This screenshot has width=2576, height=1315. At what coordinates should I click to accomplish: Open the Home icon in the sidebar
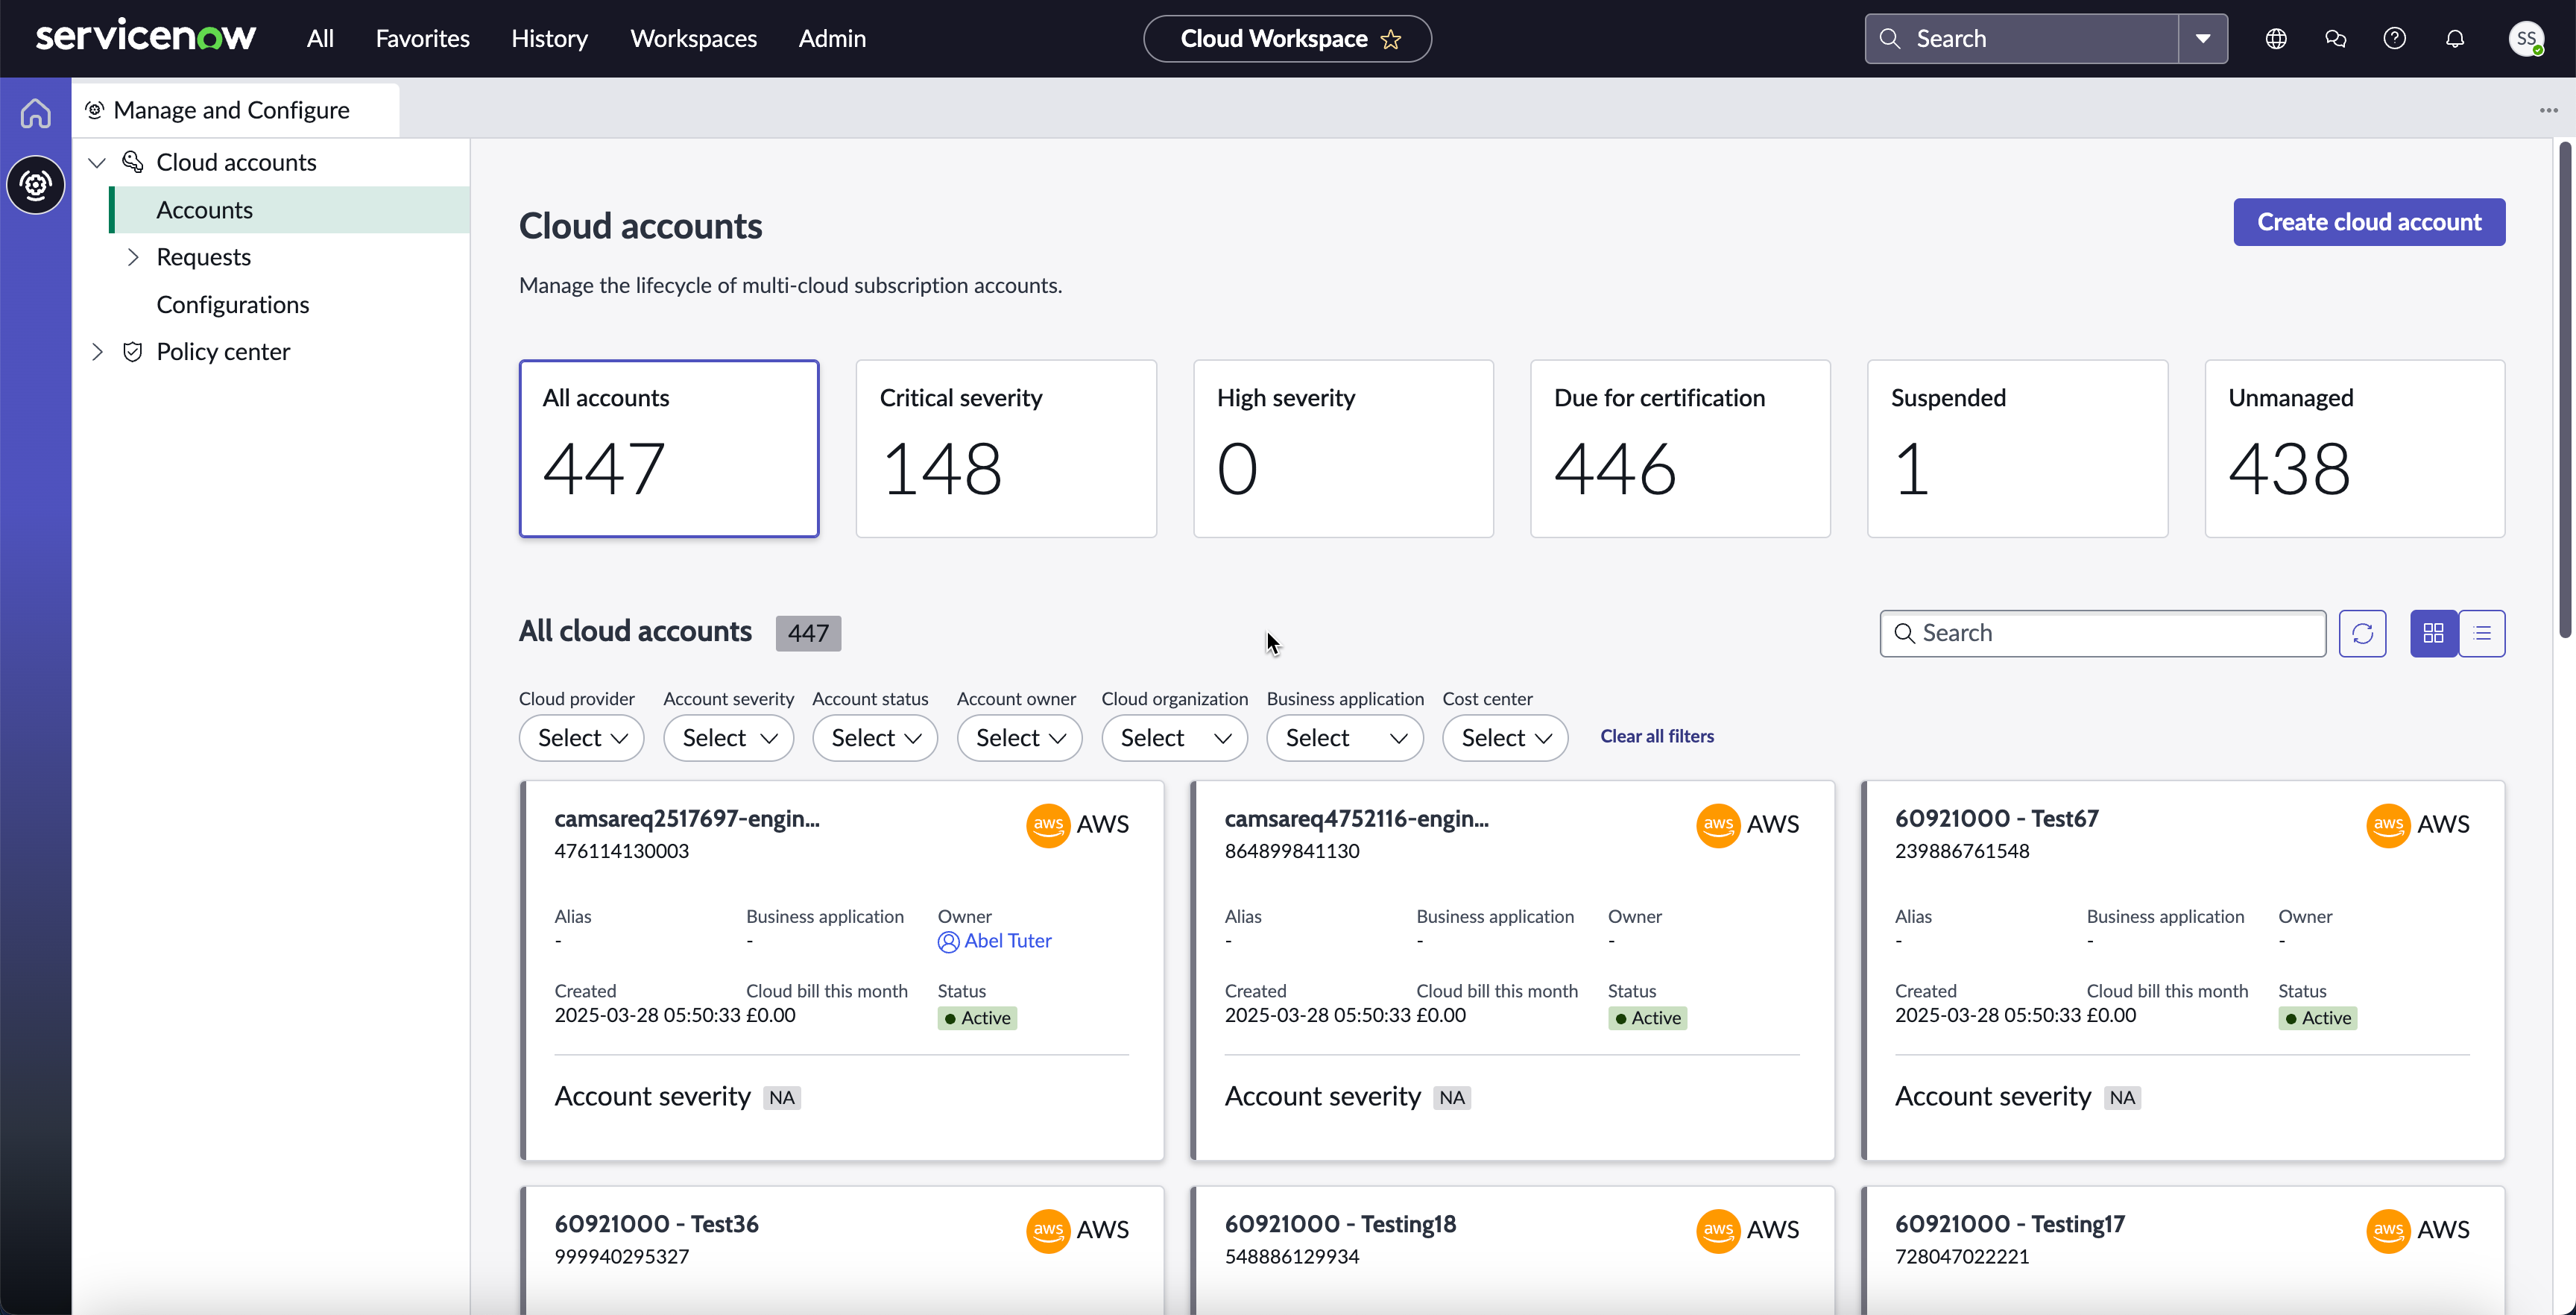click(x=36, y=113)
